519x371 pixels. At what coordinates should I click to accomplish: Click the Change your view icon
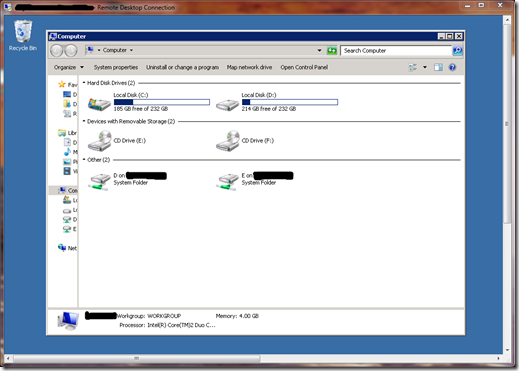(413, 67)
